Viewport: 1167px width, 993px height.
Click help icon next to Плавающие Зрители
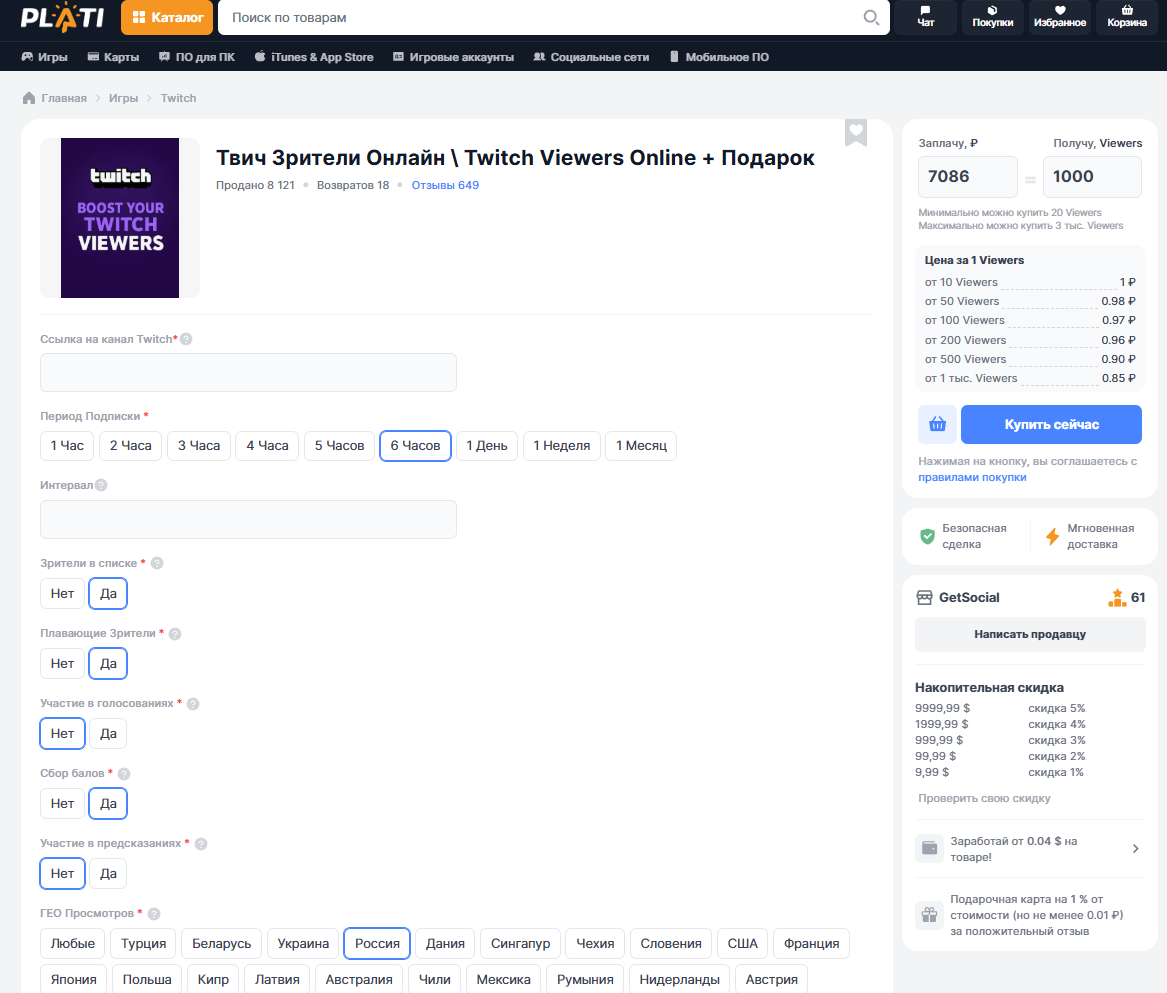(175, 634)
